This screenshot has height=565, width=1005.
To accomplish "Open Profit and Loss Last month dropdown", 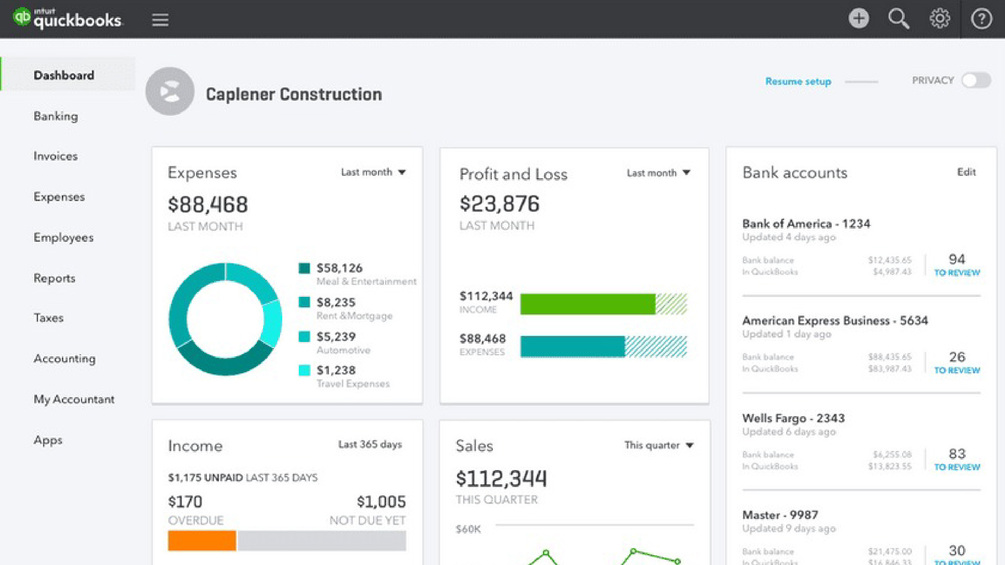I will tap(659, 172).
